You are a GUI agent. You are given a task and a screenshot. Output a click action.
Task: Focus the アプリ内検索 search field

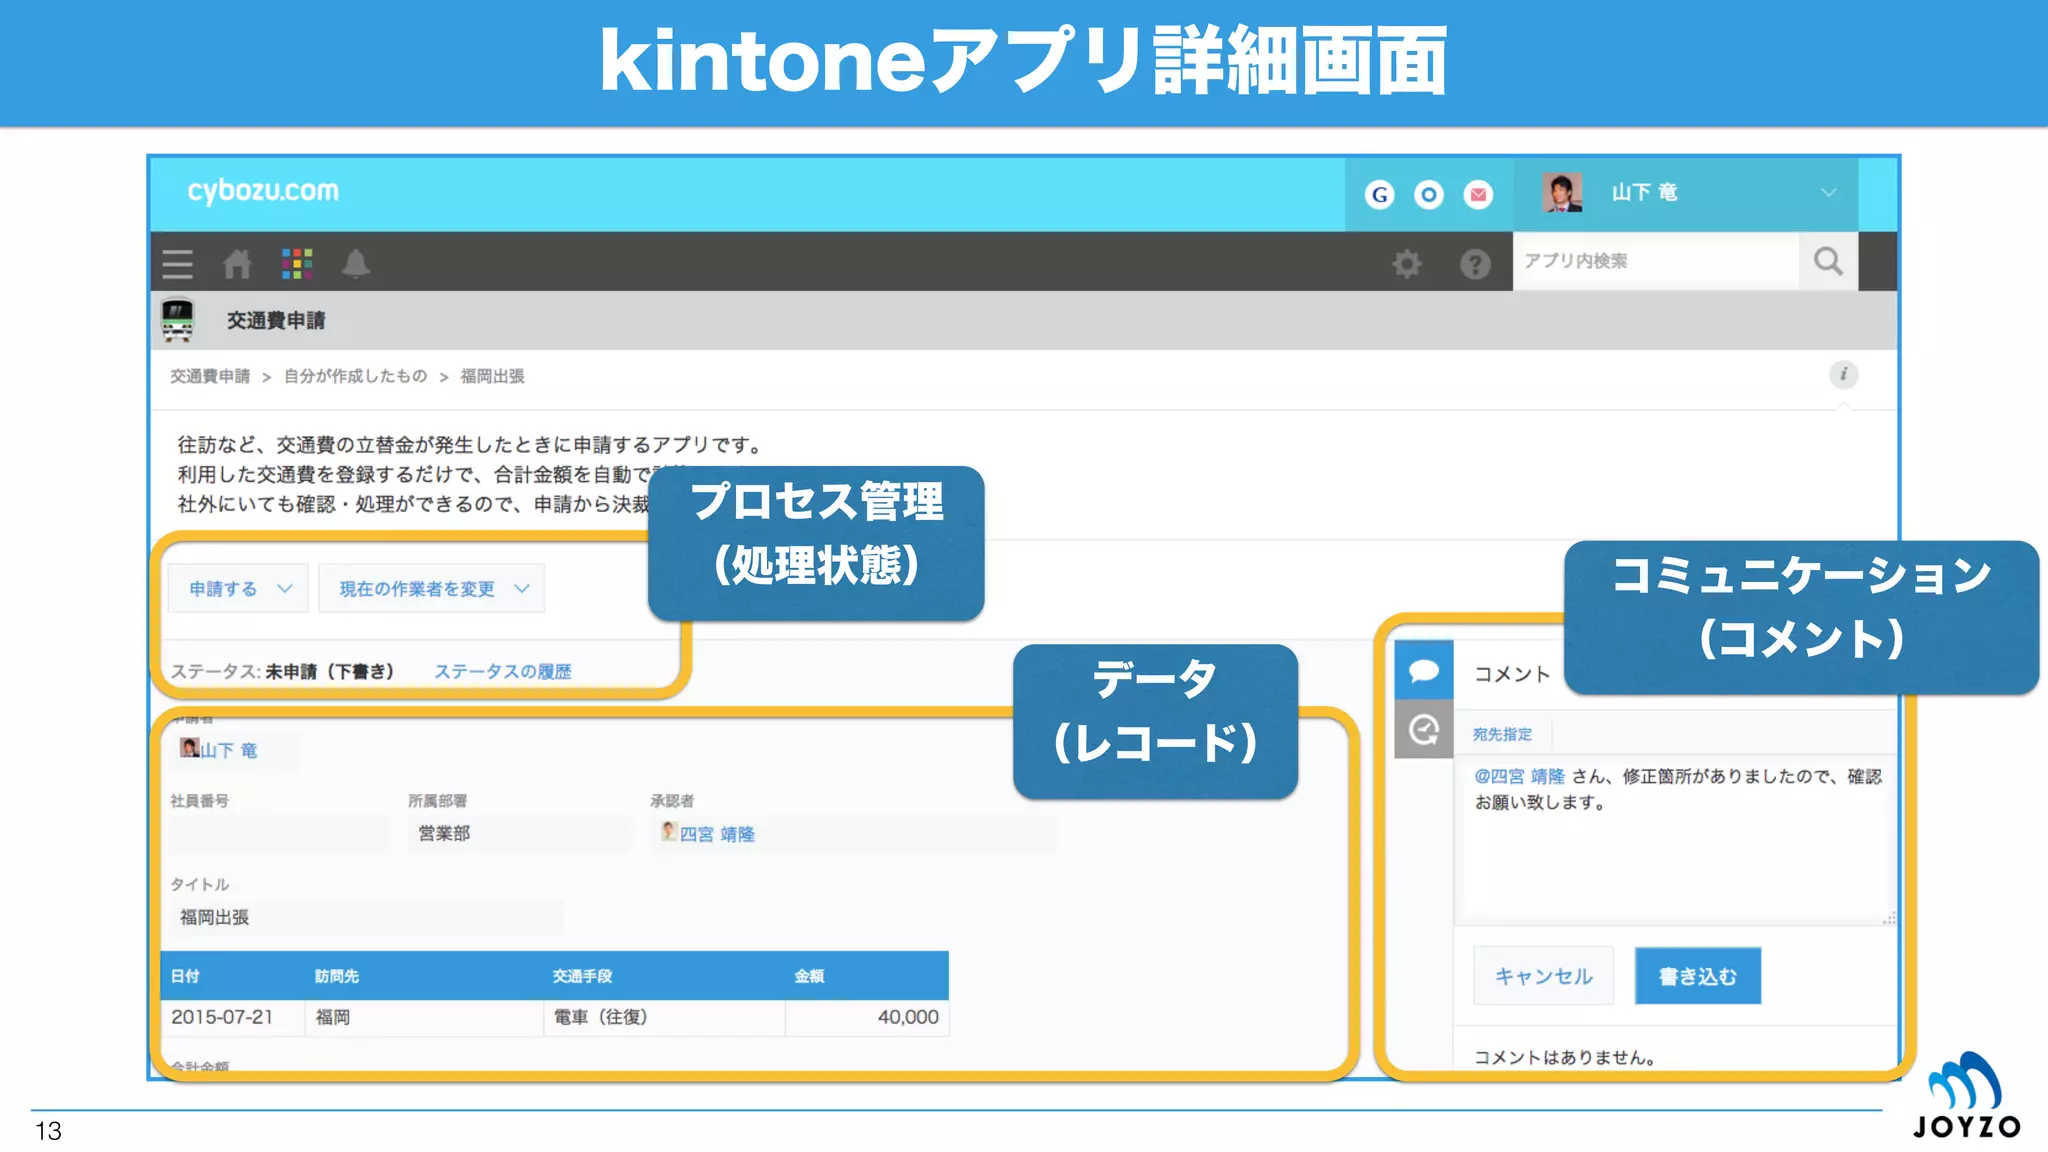(1656, 261)
